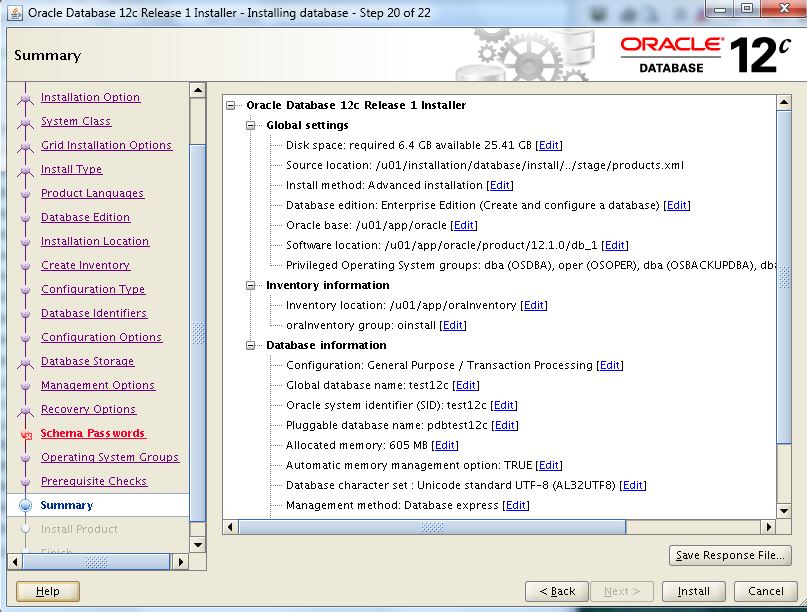
Task: Edit the Software location path
Action: [x=615, y=246]
